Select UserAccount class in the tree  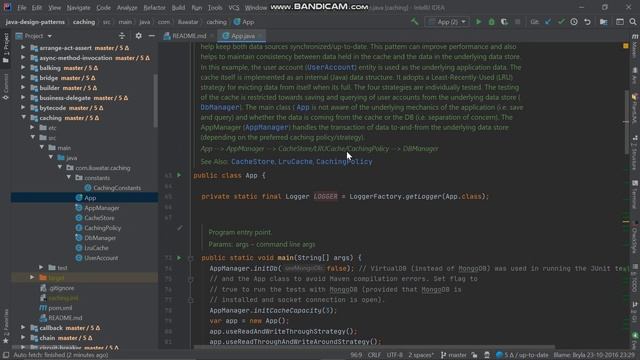tap(101, 258)
